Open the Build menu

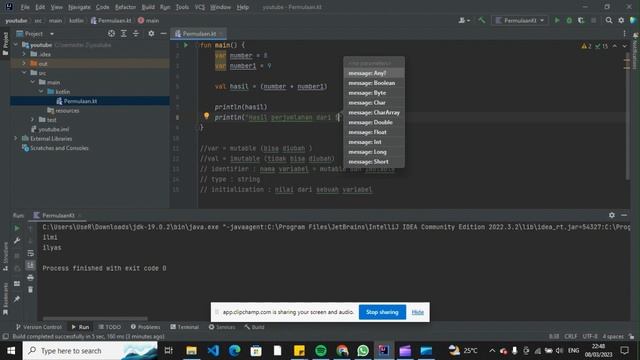tap(148, 7)
